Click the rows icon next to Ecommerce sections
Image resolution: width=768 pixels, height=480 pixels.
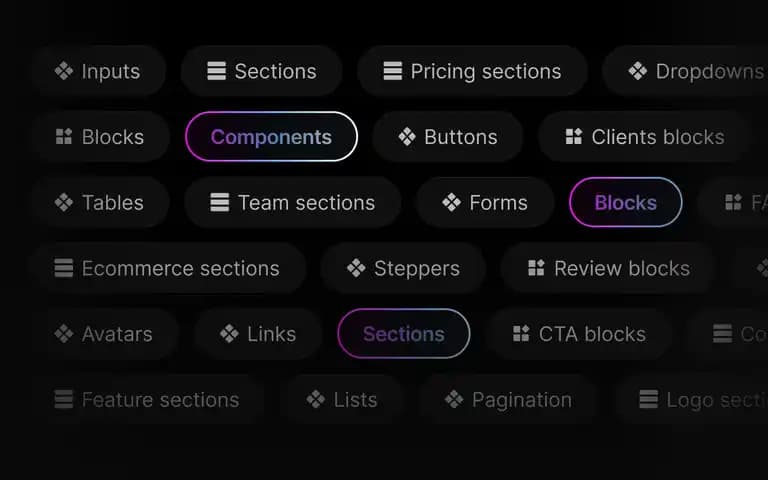[64, 268]
